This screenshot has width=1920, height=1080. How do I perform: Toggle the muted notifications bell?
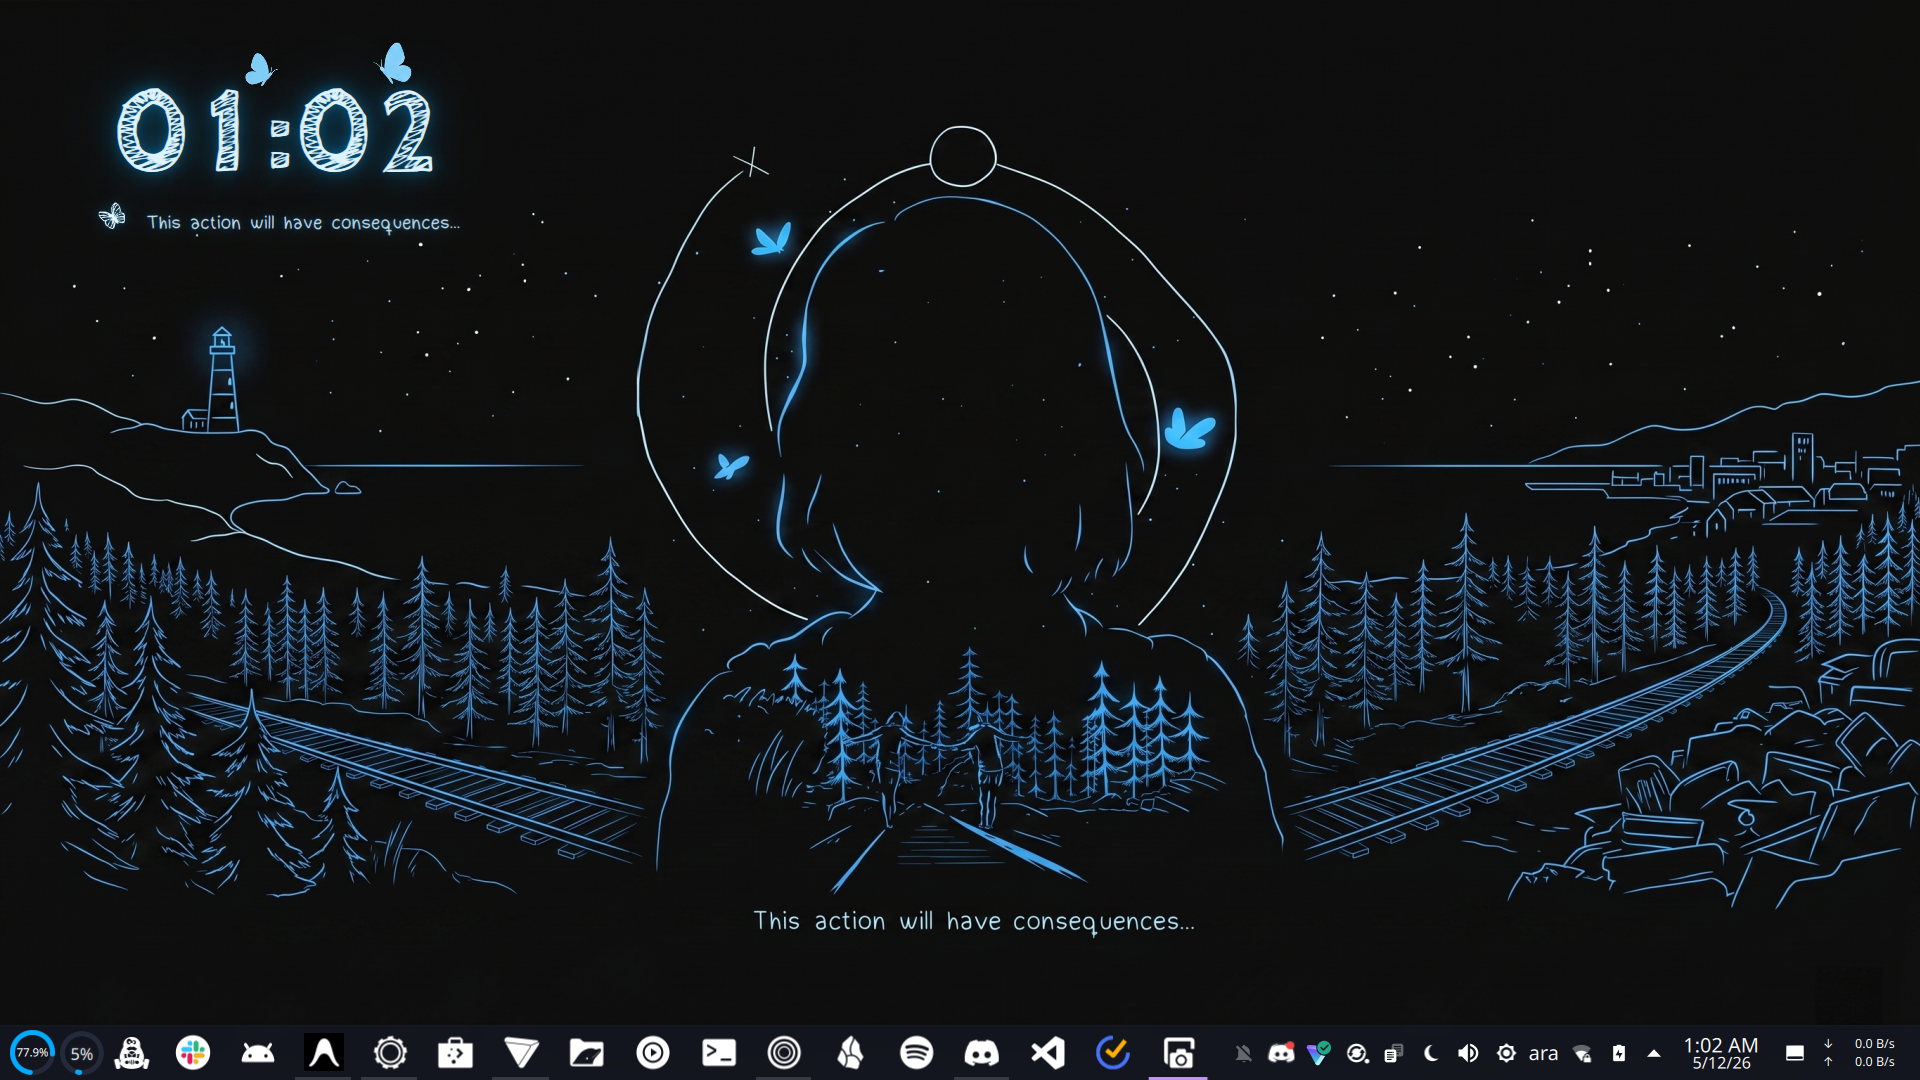click(1243, 1053)
